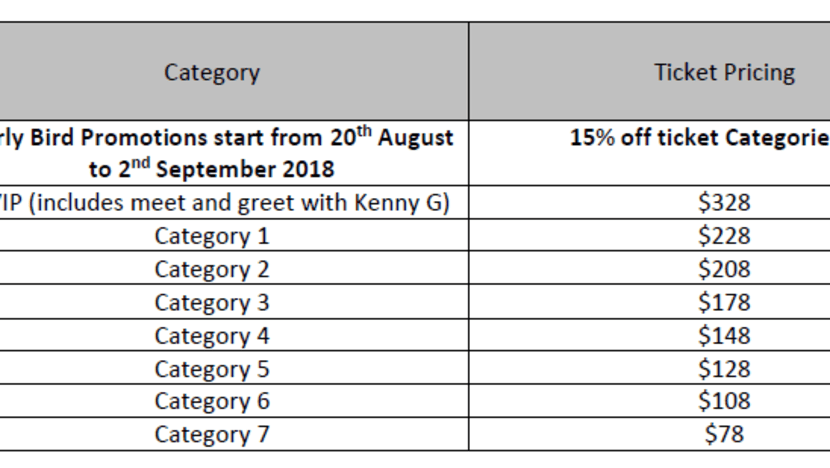Screen dimensions: 830x468
Task: Click the Category column header cell
Action: click(x=234, y=71)
